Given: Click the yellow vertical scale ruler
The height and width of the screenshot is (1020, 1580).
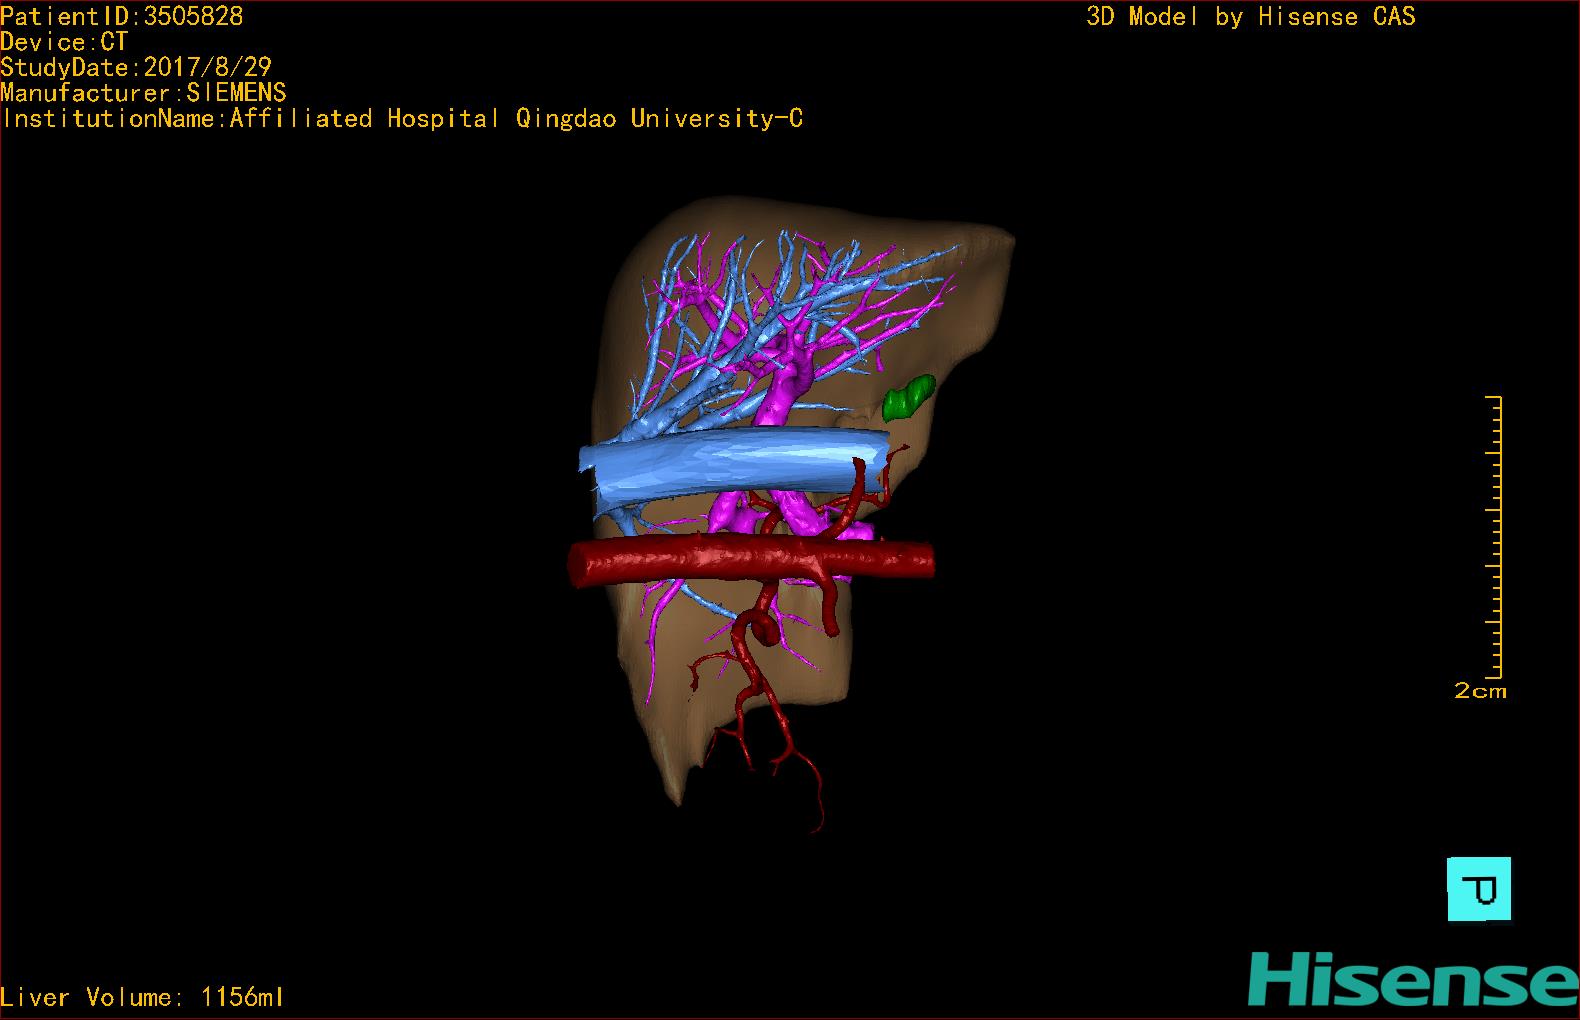Looking at the screenshot, I should point(1494,537).
